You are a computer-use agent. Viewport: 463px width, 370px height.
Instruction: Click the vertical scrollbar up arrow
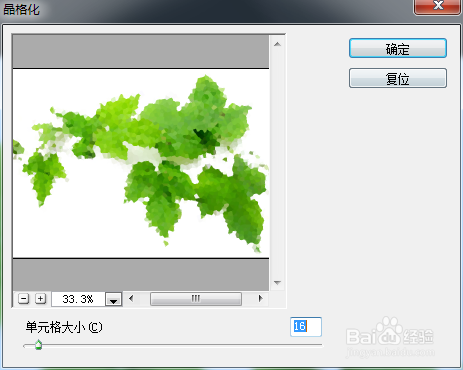pyautogui.click(x=277, y=44)
